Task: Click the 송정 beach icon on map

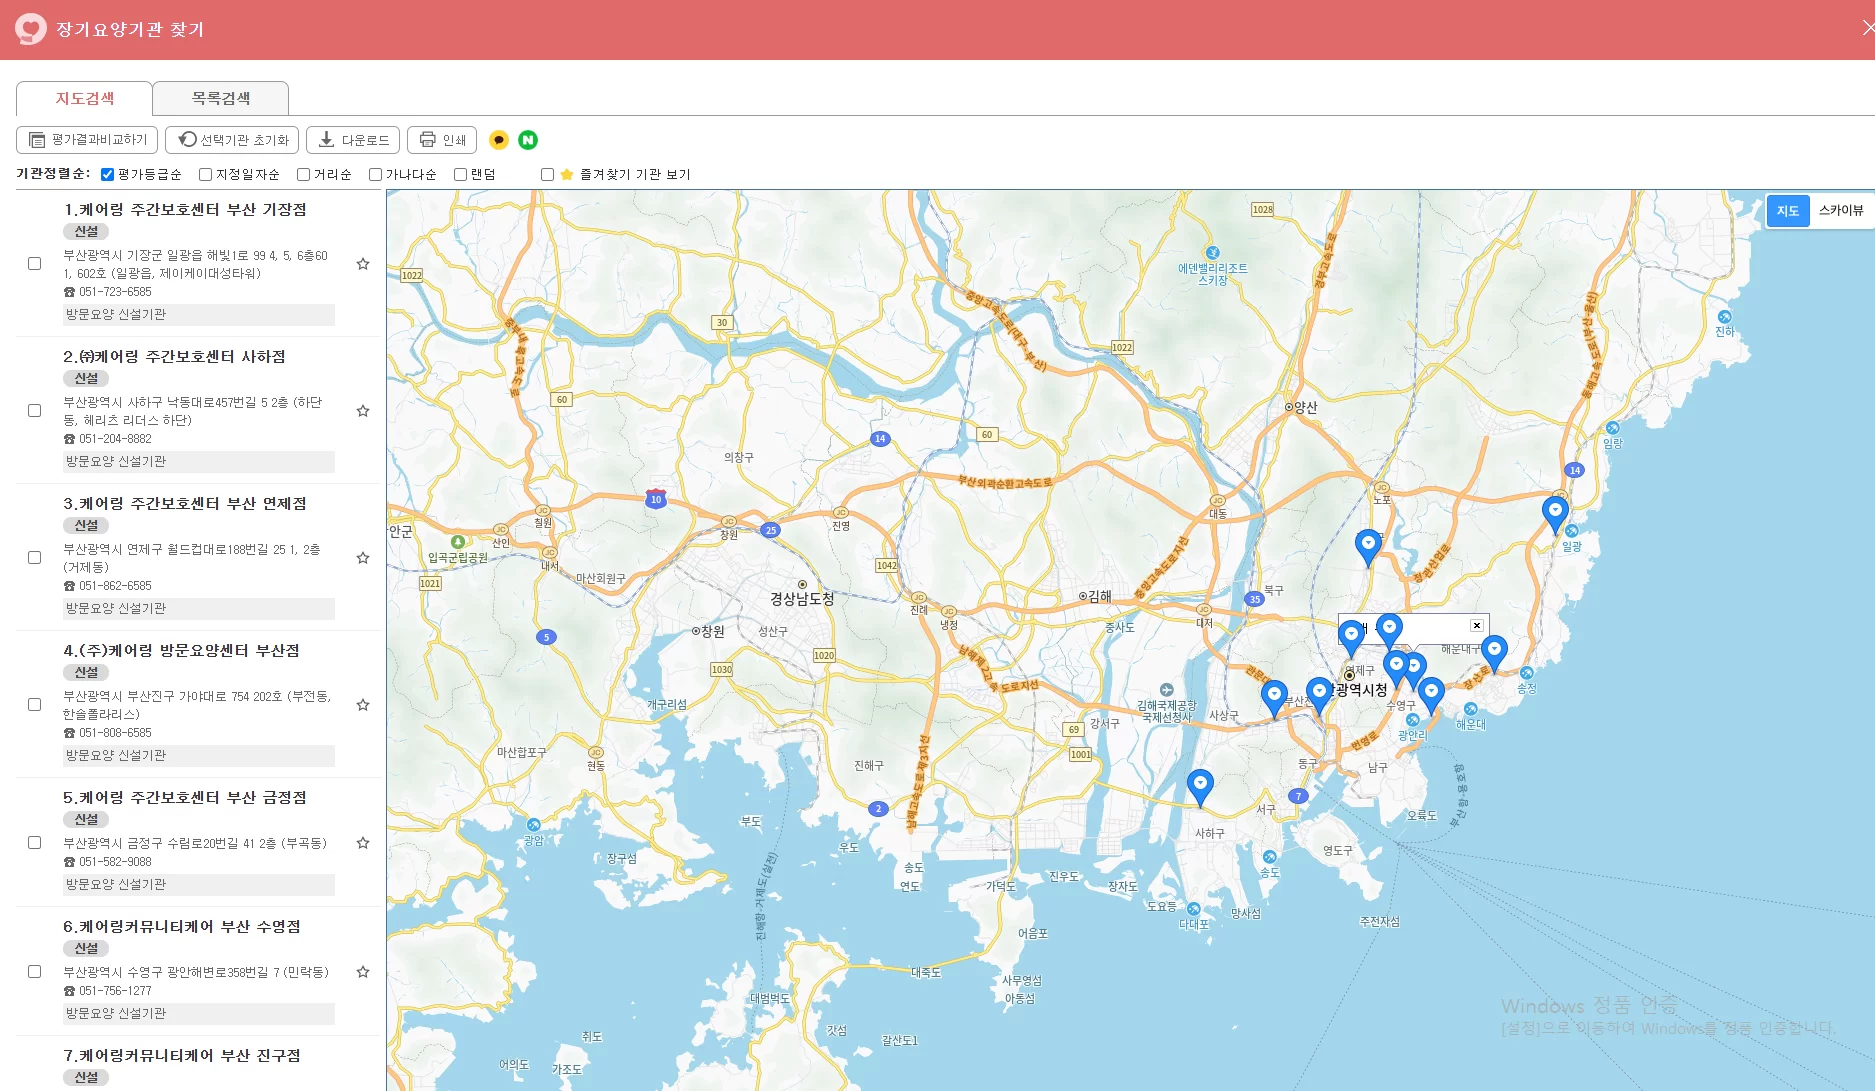Action: pos(1526,674)
